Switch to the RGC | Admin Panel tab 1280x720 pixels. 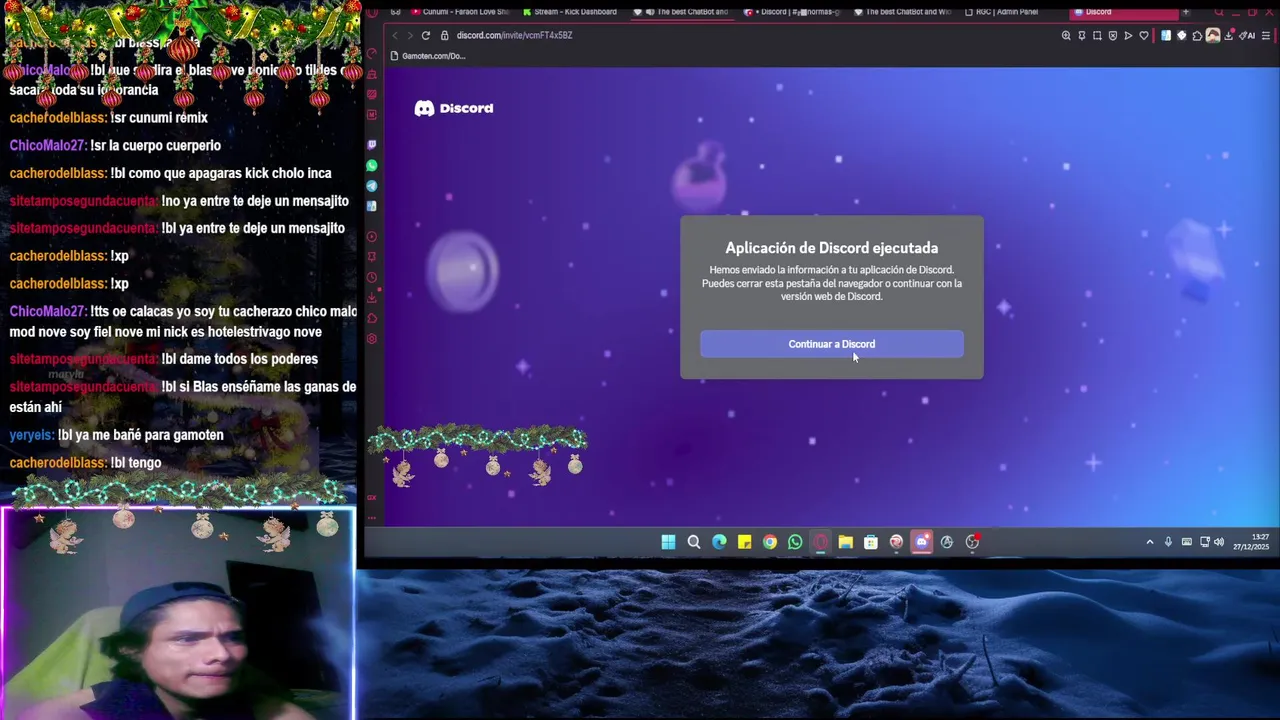tap(1003, 12)
